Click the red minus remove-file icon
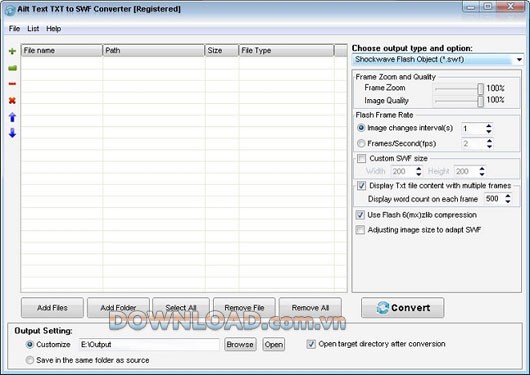 pyautogui.click(x=12, y=84)
